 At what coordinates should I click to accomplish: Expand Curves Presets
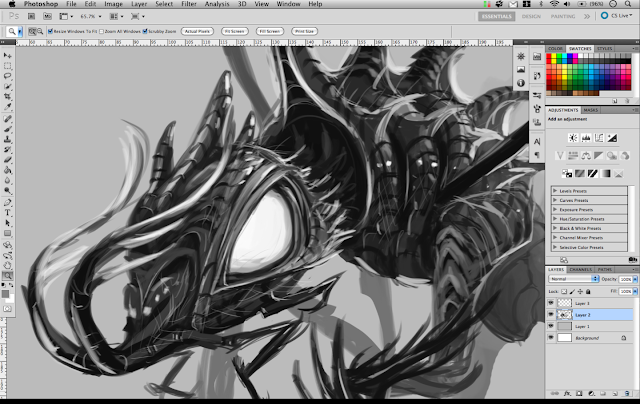coord(555,200)
